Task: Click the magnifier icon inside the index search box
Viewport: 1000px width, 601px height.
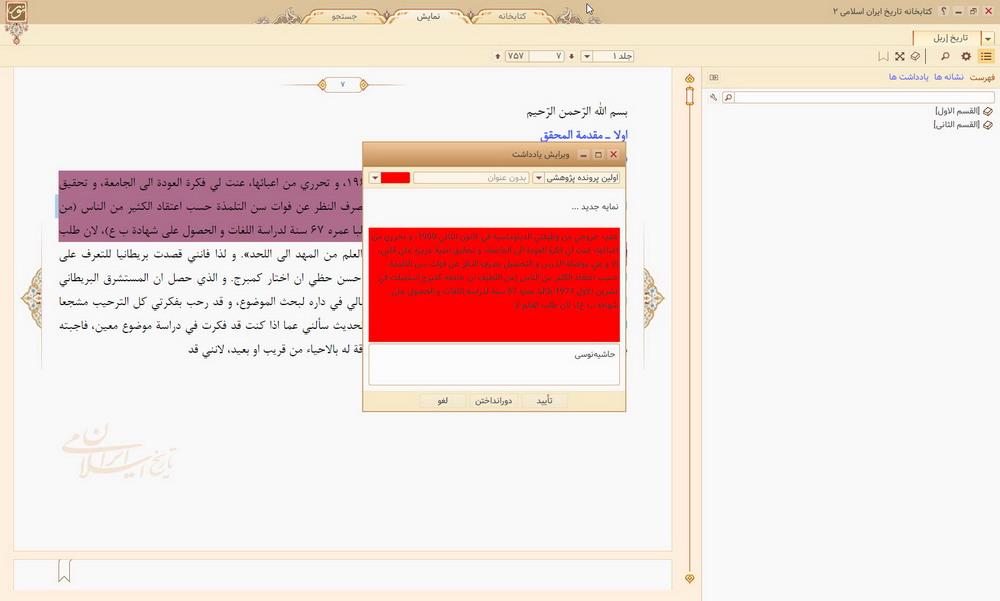Action: (x=728, y=98)
